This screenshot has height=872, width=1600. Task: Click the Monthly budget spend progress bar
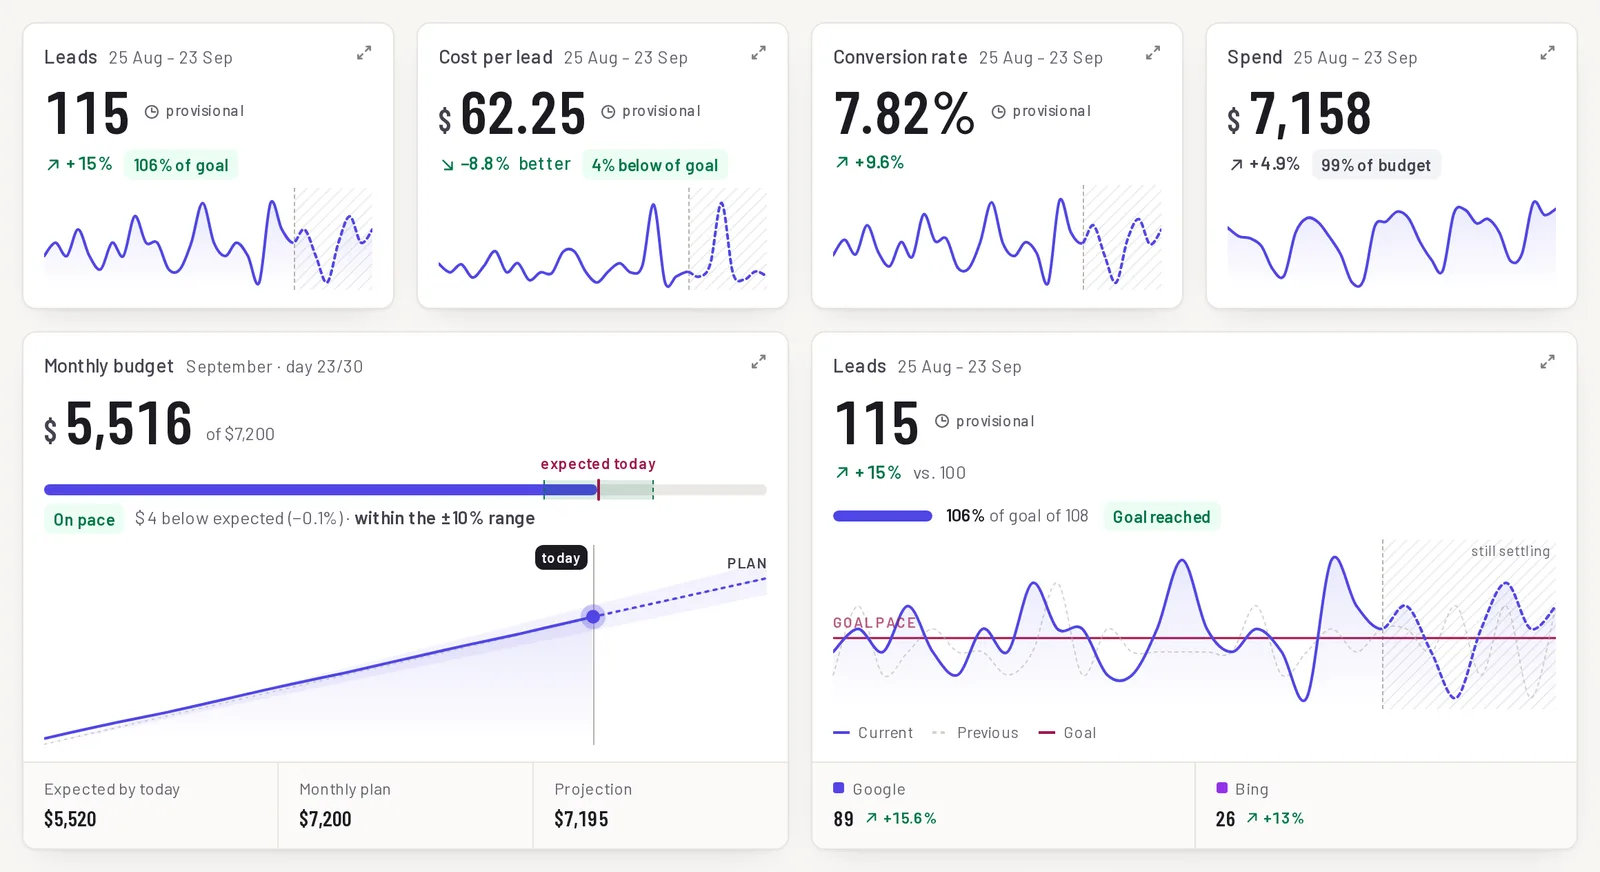point(405,490)
